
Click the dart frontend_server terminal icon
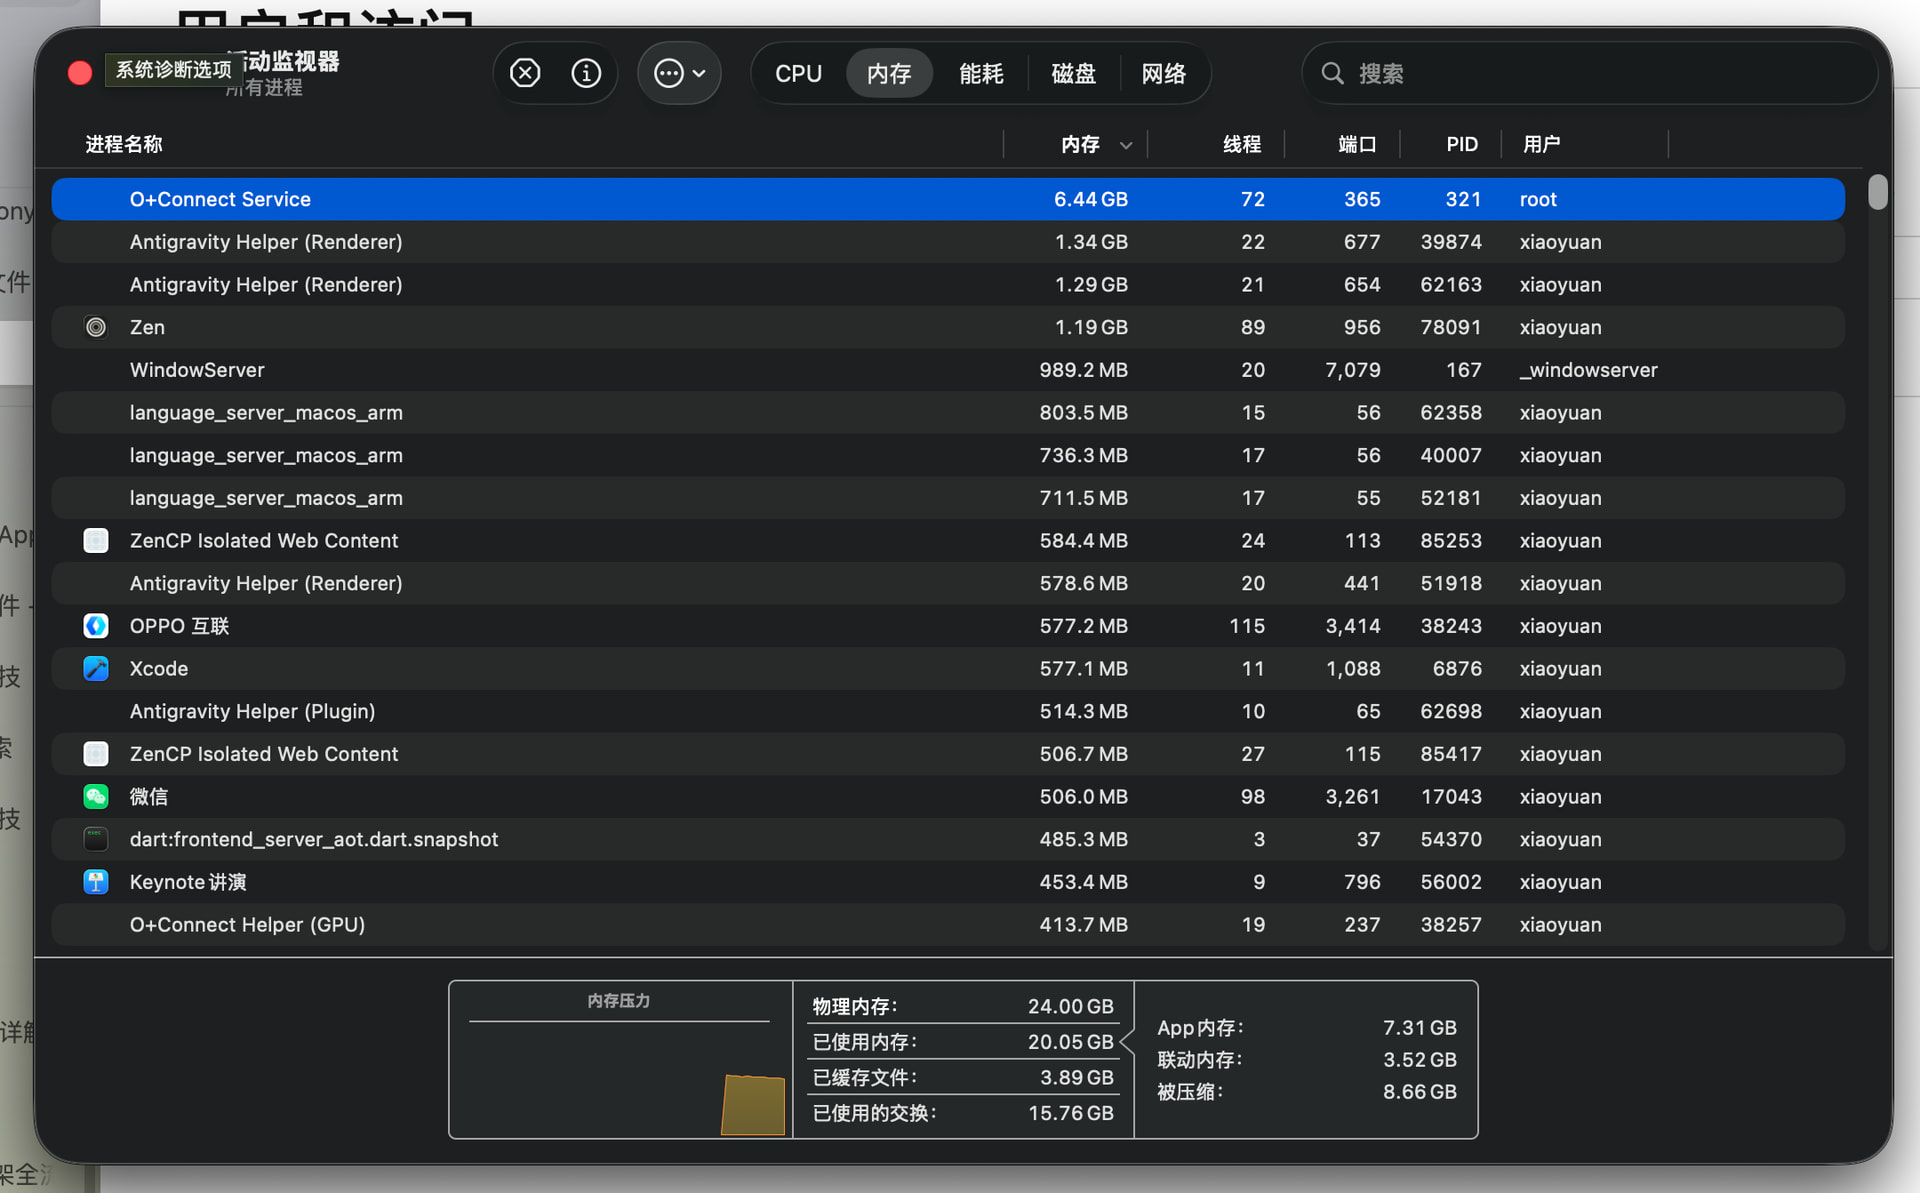96,839
